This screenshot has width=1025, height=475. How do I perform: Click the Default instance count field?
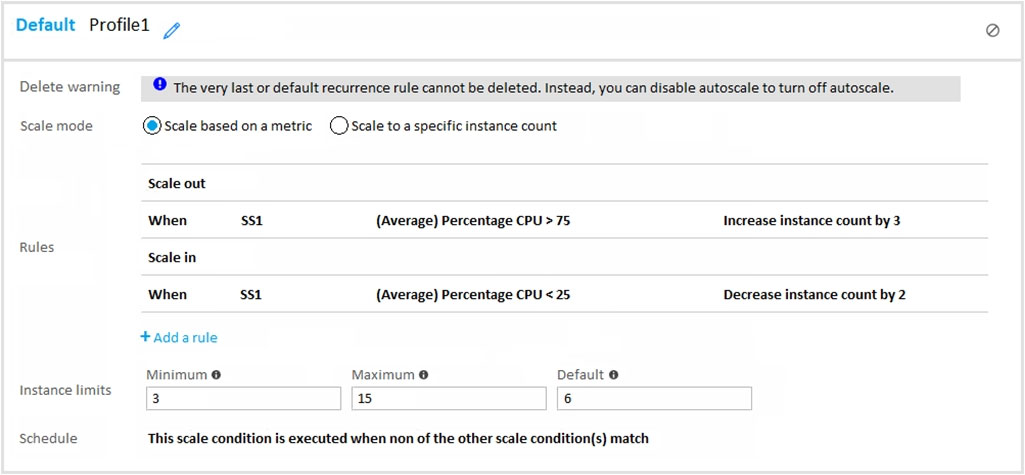click(x=654, y=399)
